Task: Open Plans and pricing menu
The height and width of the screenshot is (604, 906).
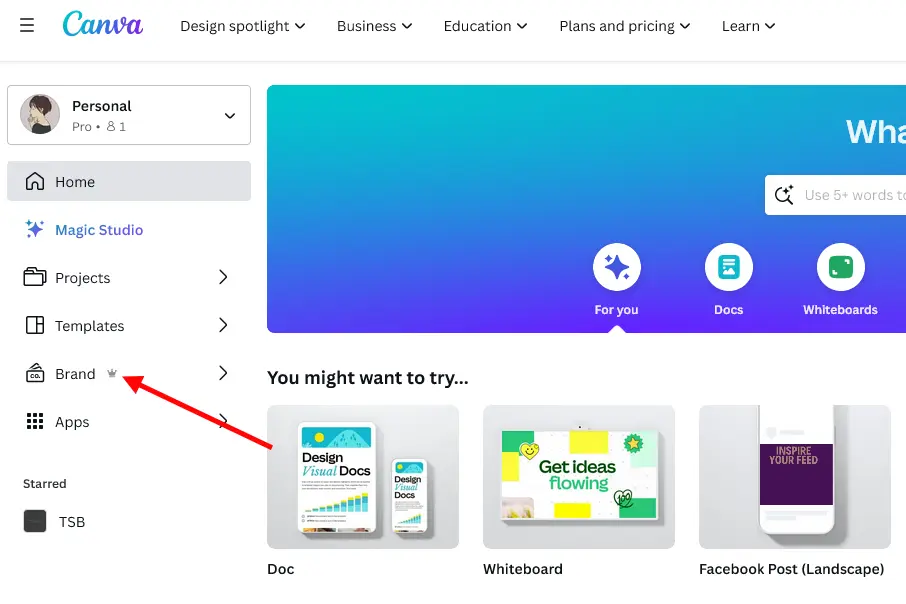Action: [624, 26]
